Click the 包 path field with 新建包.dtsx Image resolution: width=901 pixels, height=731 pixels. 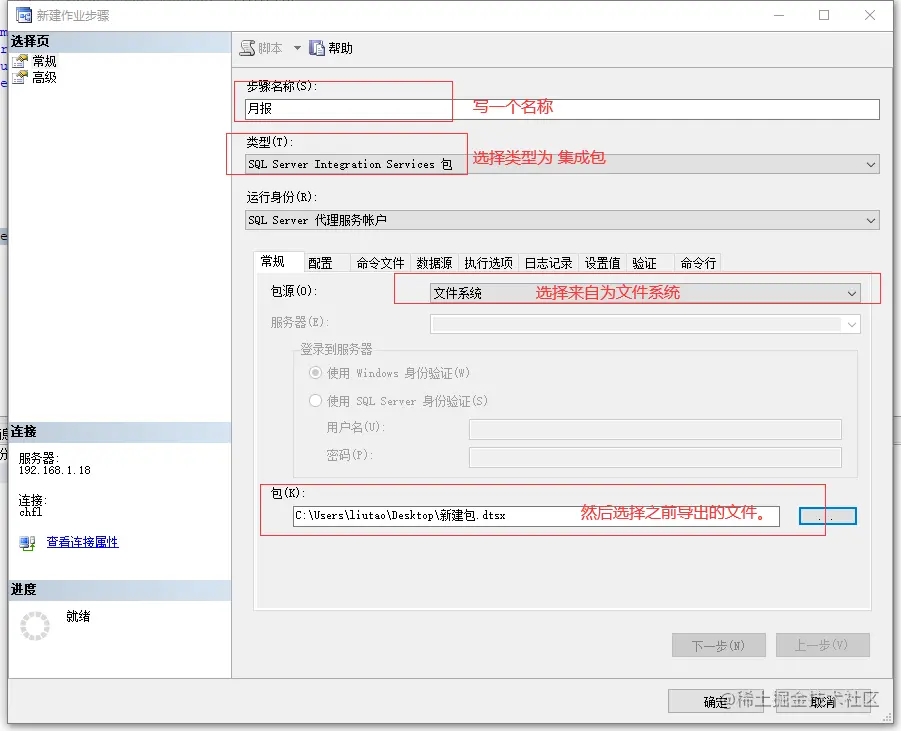[x=536, y=516]
